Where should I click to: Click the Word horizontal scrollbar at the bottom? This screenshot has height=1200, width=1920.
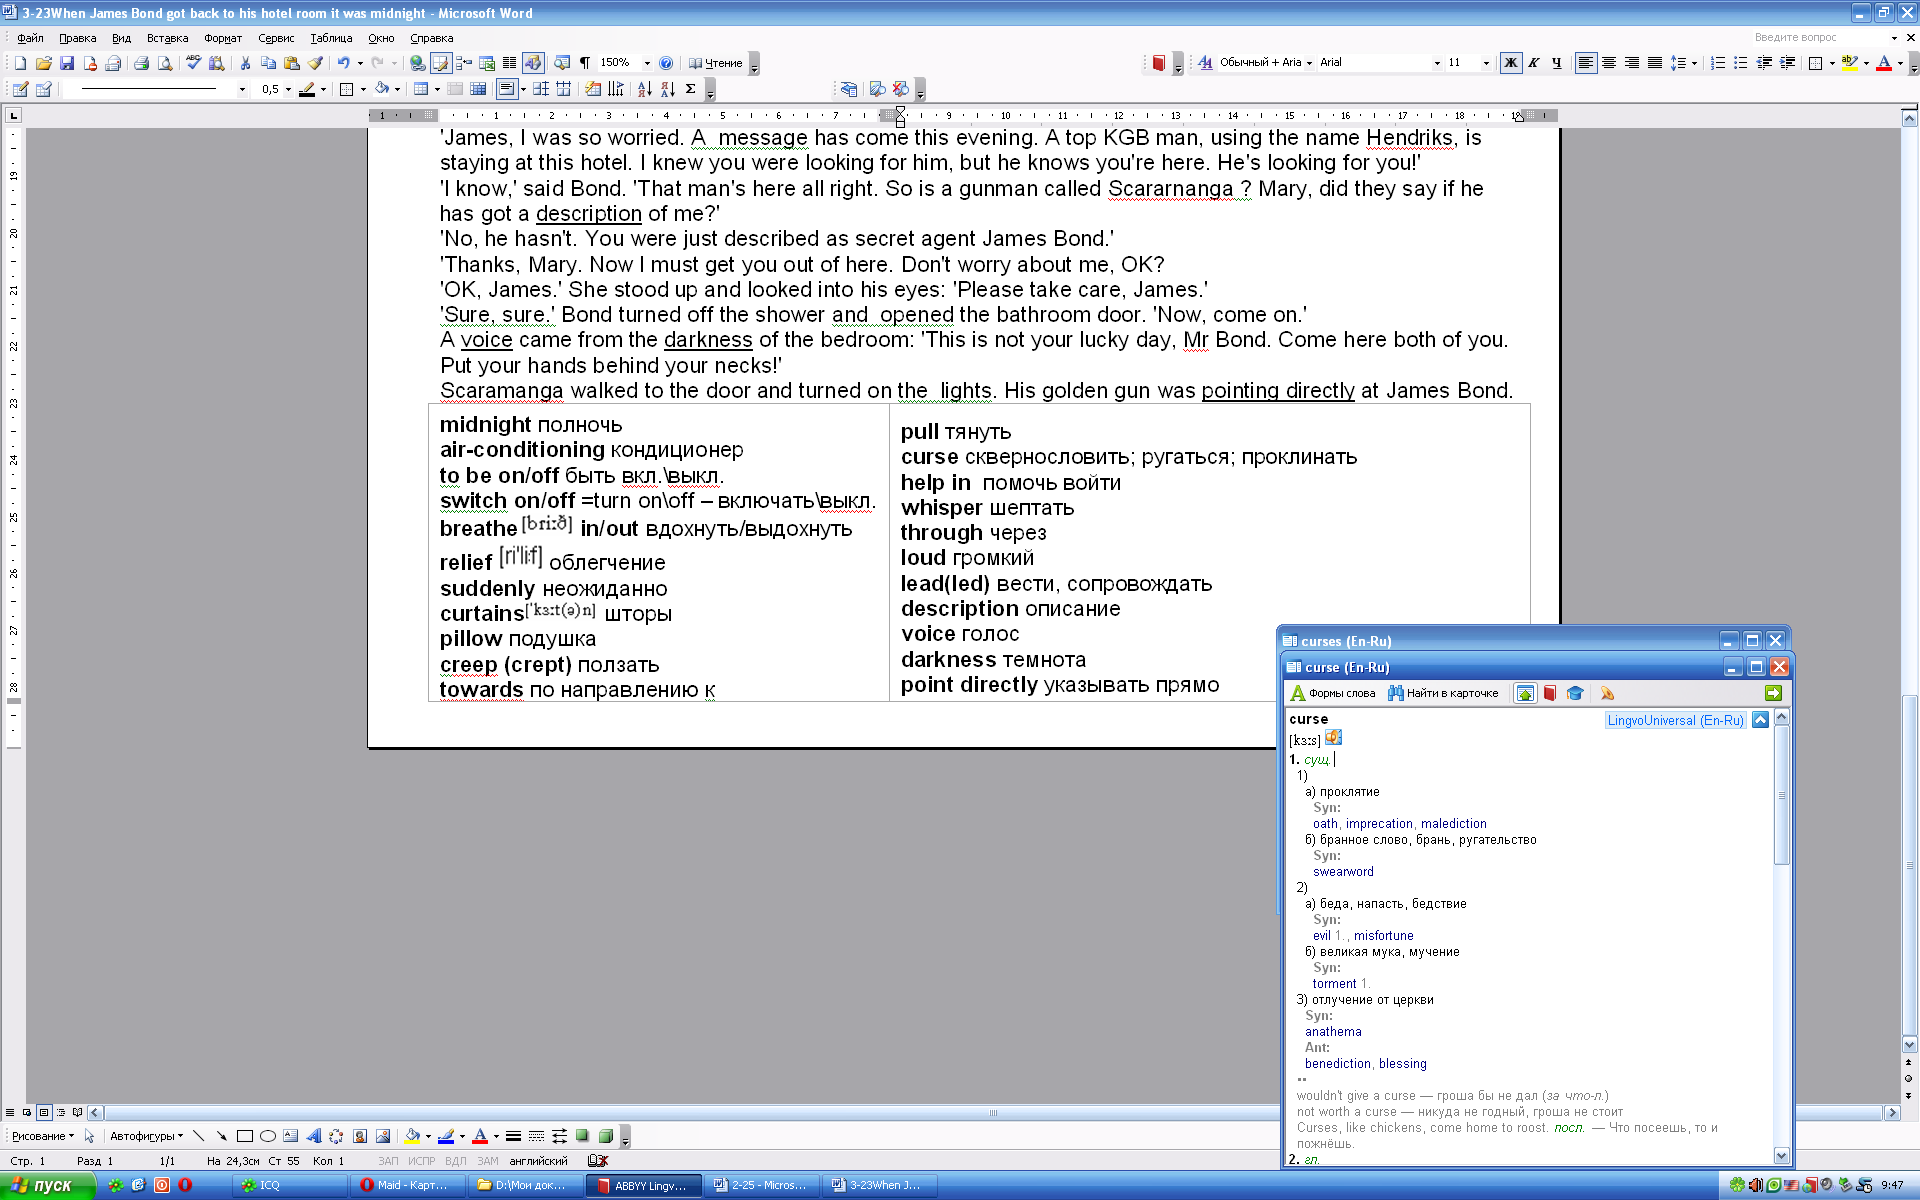click(992, 1112)
